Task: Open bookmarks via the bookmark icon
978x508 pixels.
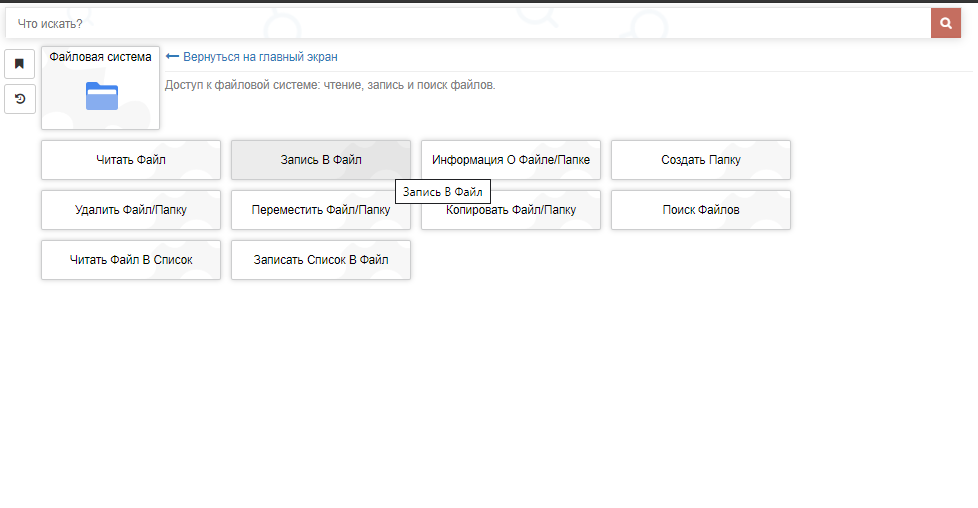Action: coord(19,64)
